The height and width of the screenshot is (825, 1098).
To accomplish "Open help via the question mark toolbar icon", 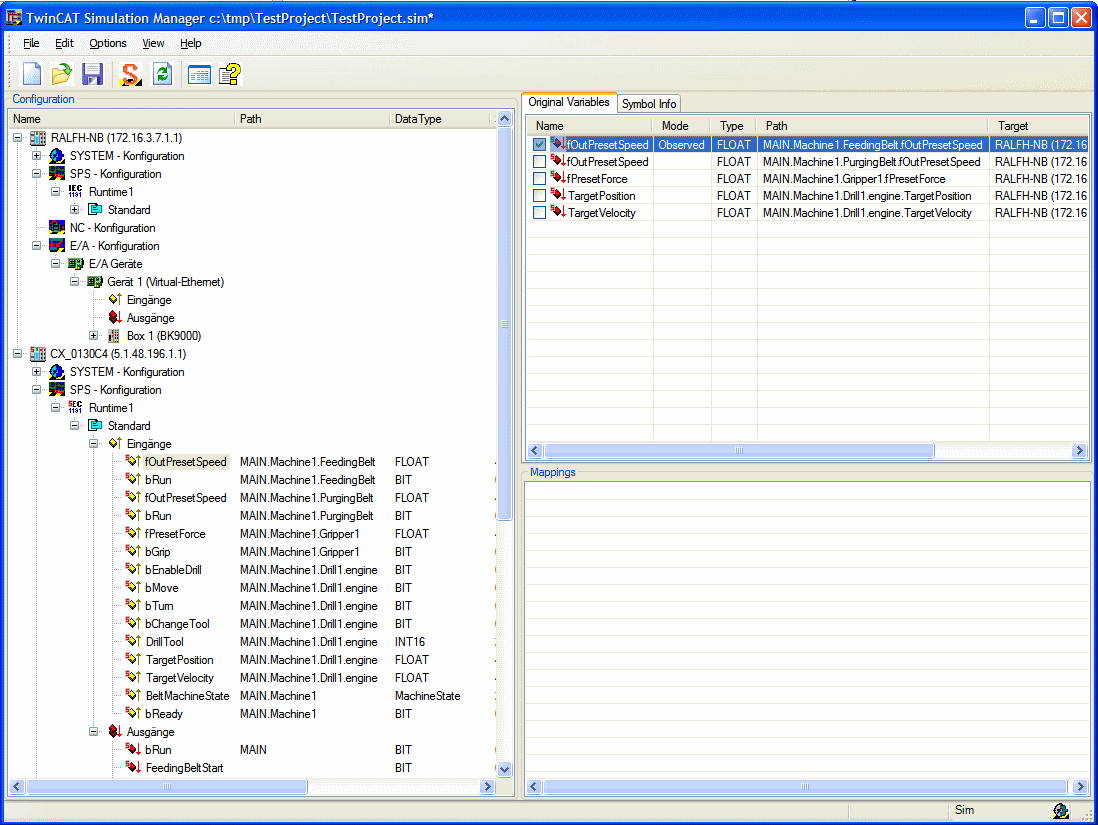I will (x=230, y=74).
